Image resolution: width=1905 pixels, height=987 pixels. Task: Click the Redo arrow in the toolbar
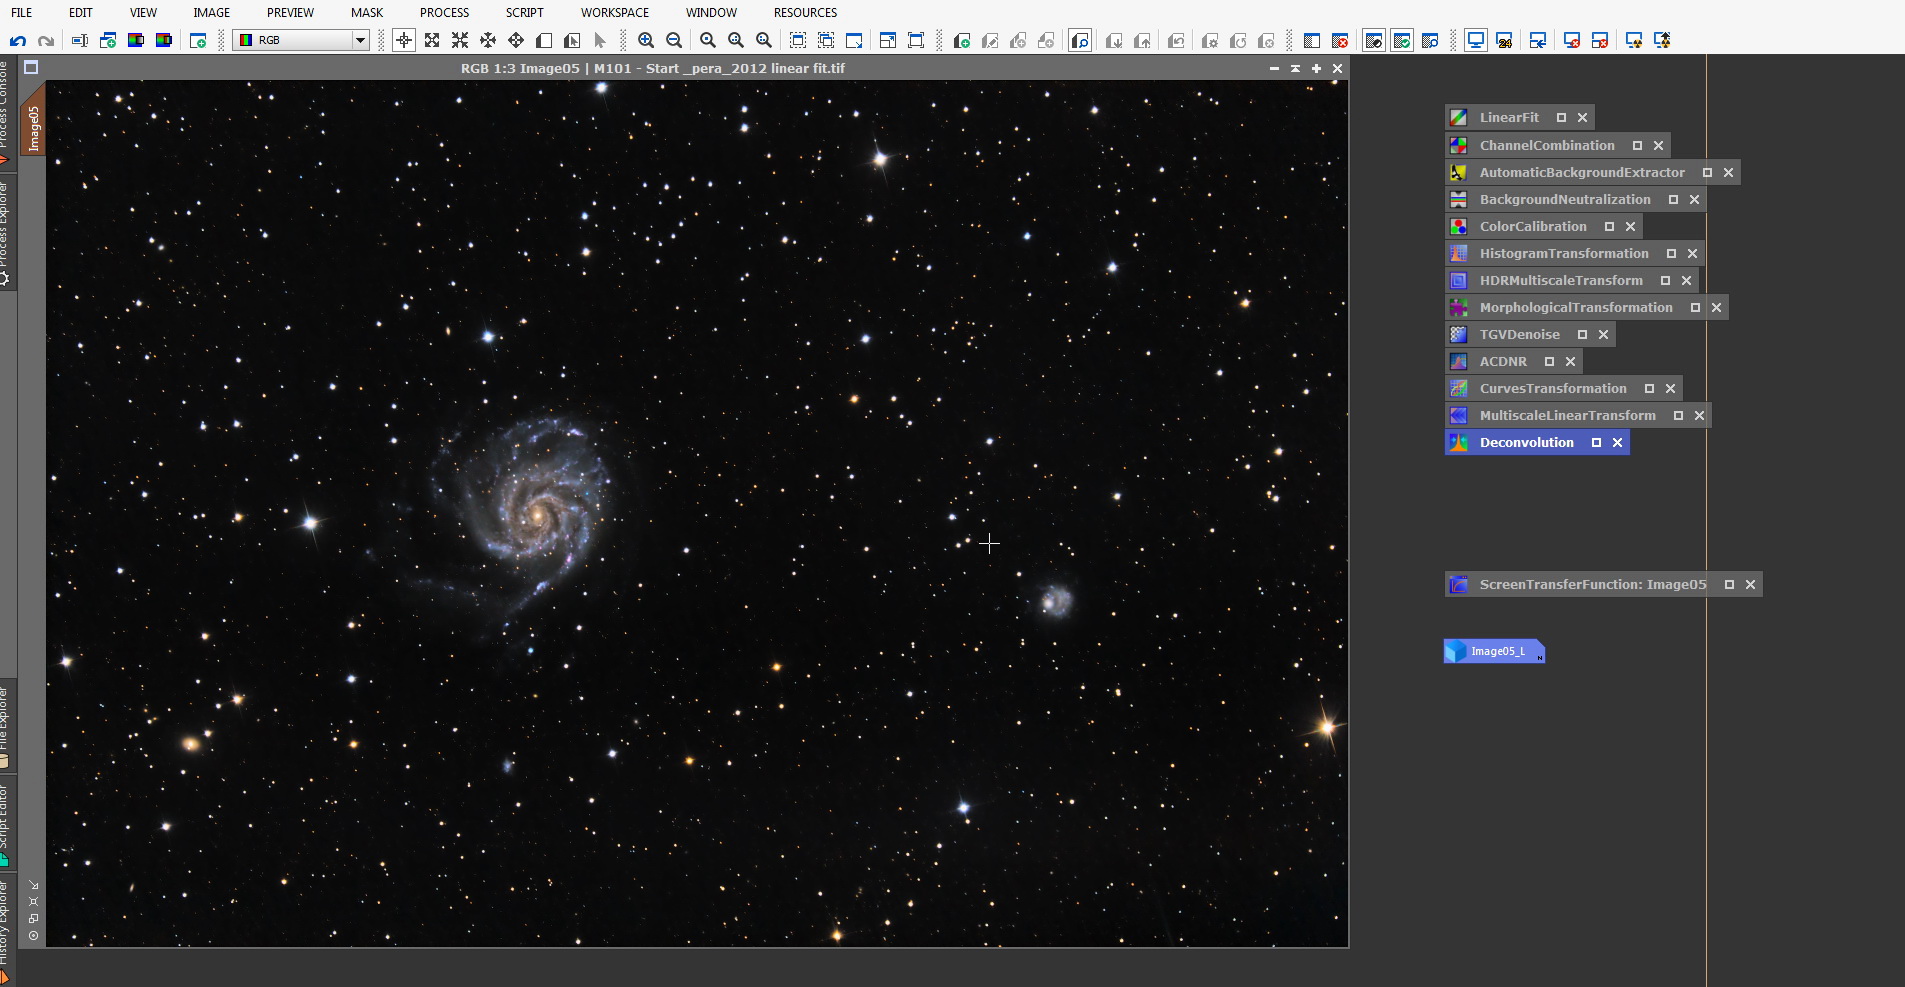coord(45,40)
